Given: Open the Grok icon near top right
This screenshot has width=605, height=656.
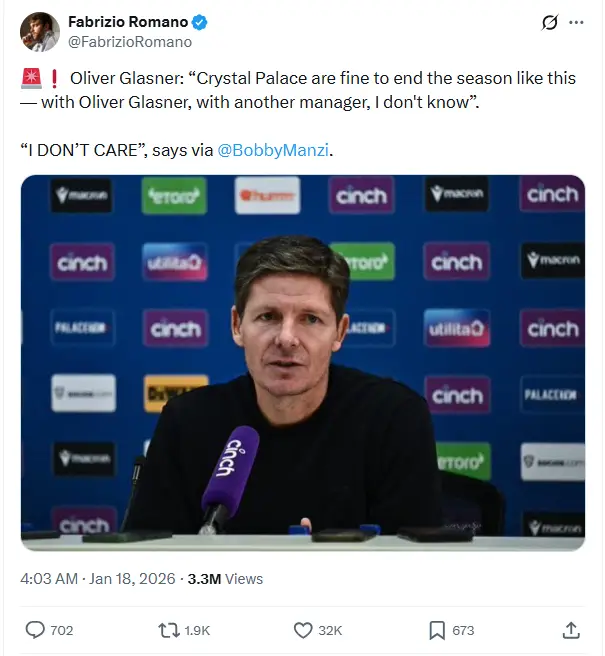Looking at the screenshot, I should point(548,23).
